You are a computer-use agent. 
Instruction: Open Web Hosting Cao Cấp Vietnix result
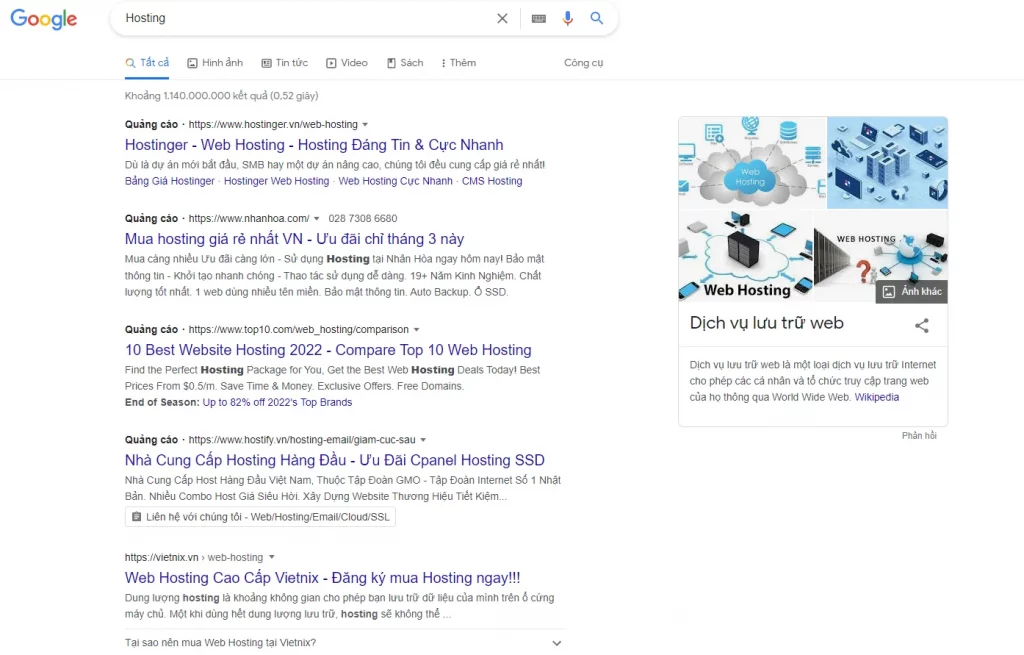323,577
